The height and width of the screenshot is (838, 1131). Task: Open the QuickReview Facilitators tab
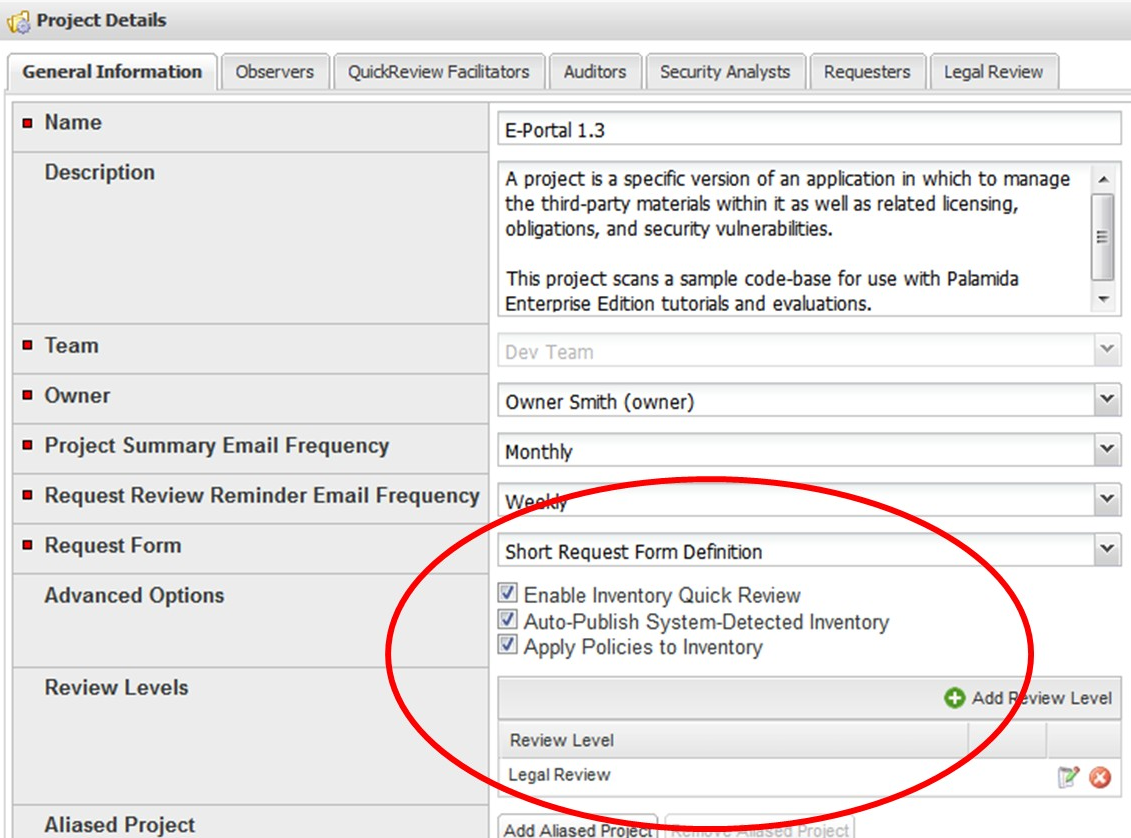point(438,72)
